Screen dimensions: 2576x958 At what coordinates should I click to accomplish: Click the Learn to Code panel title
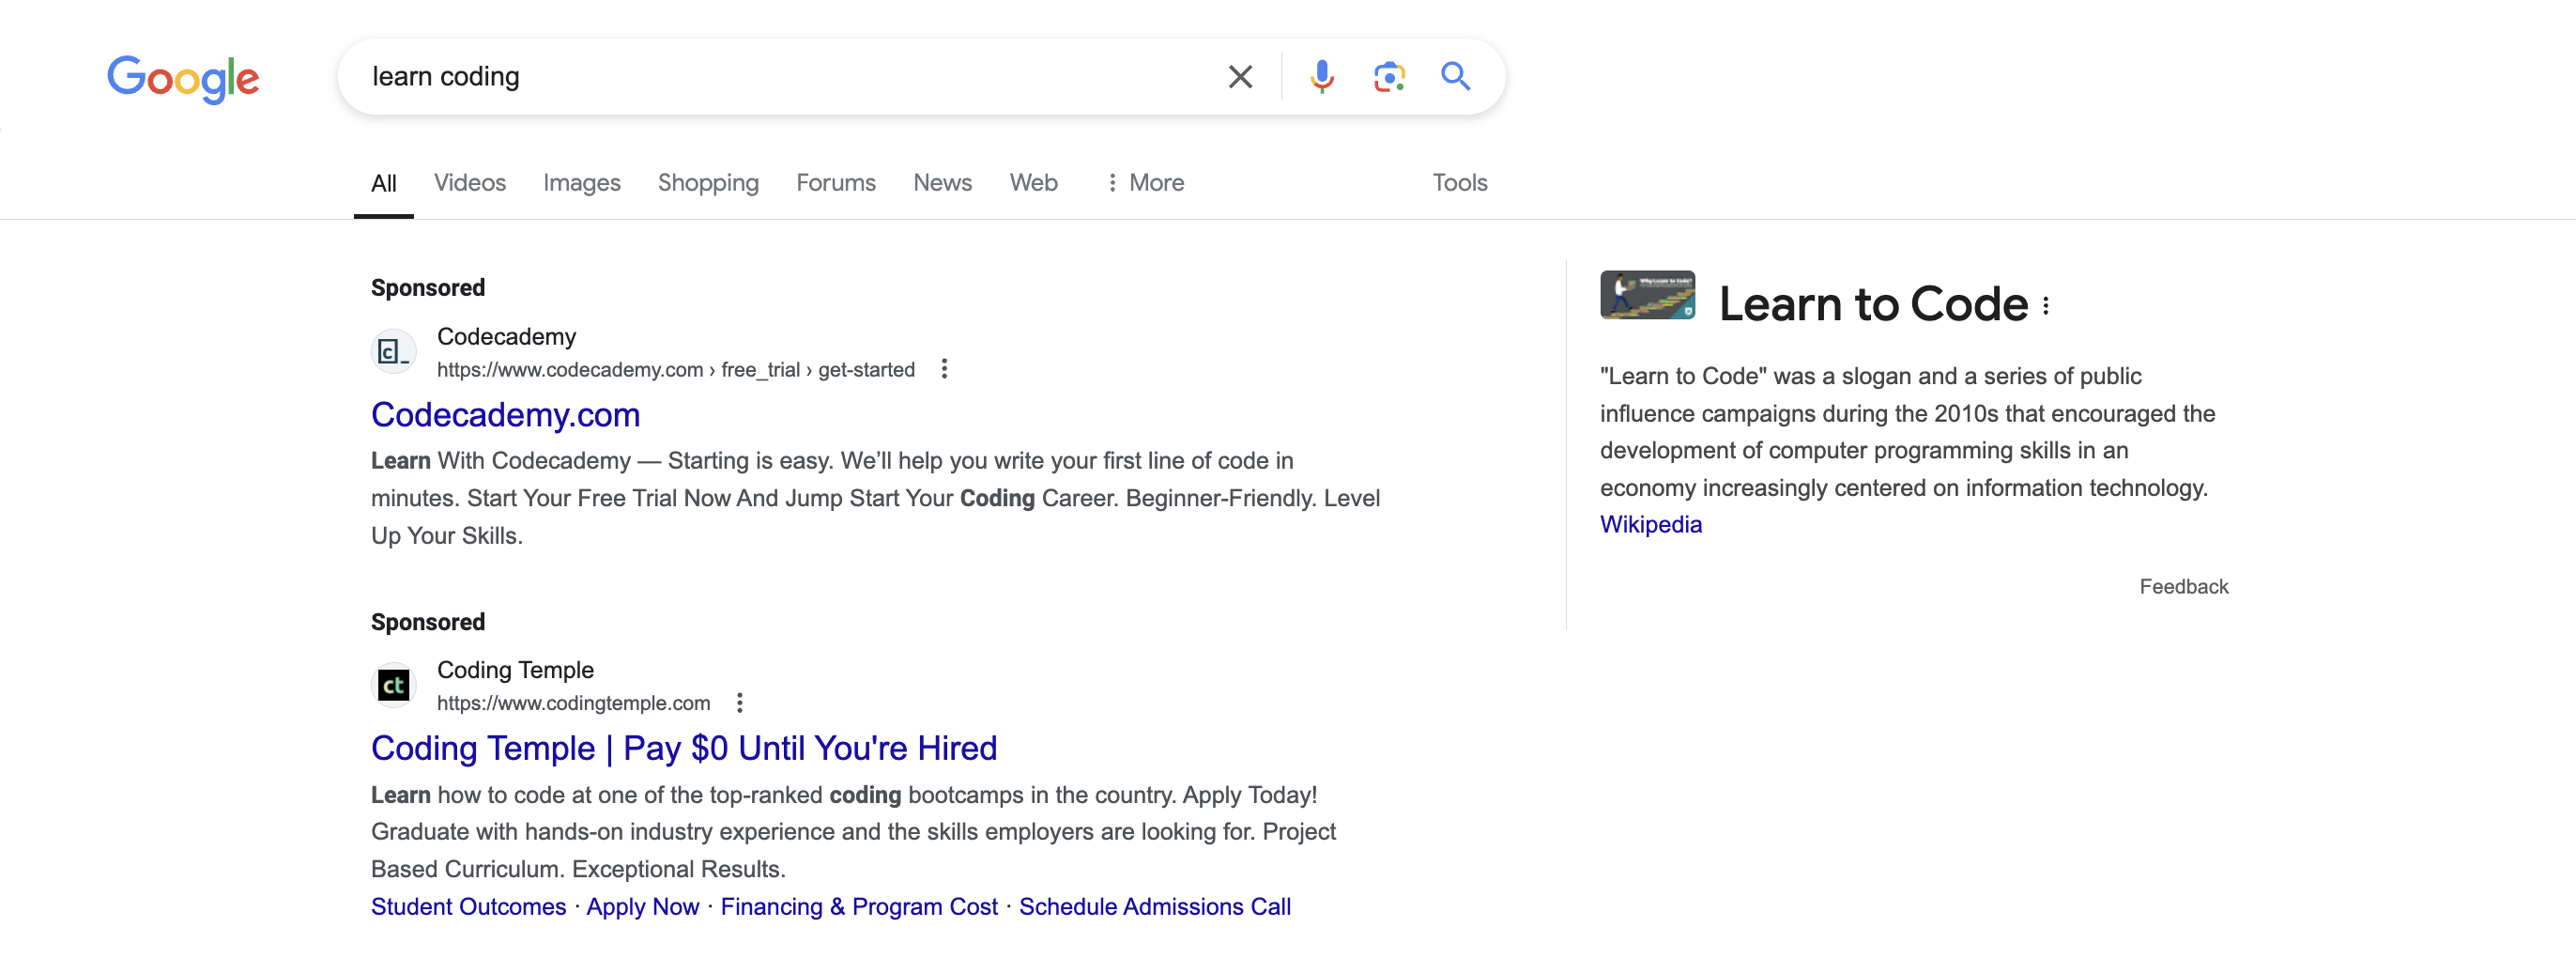point(1874,304)
